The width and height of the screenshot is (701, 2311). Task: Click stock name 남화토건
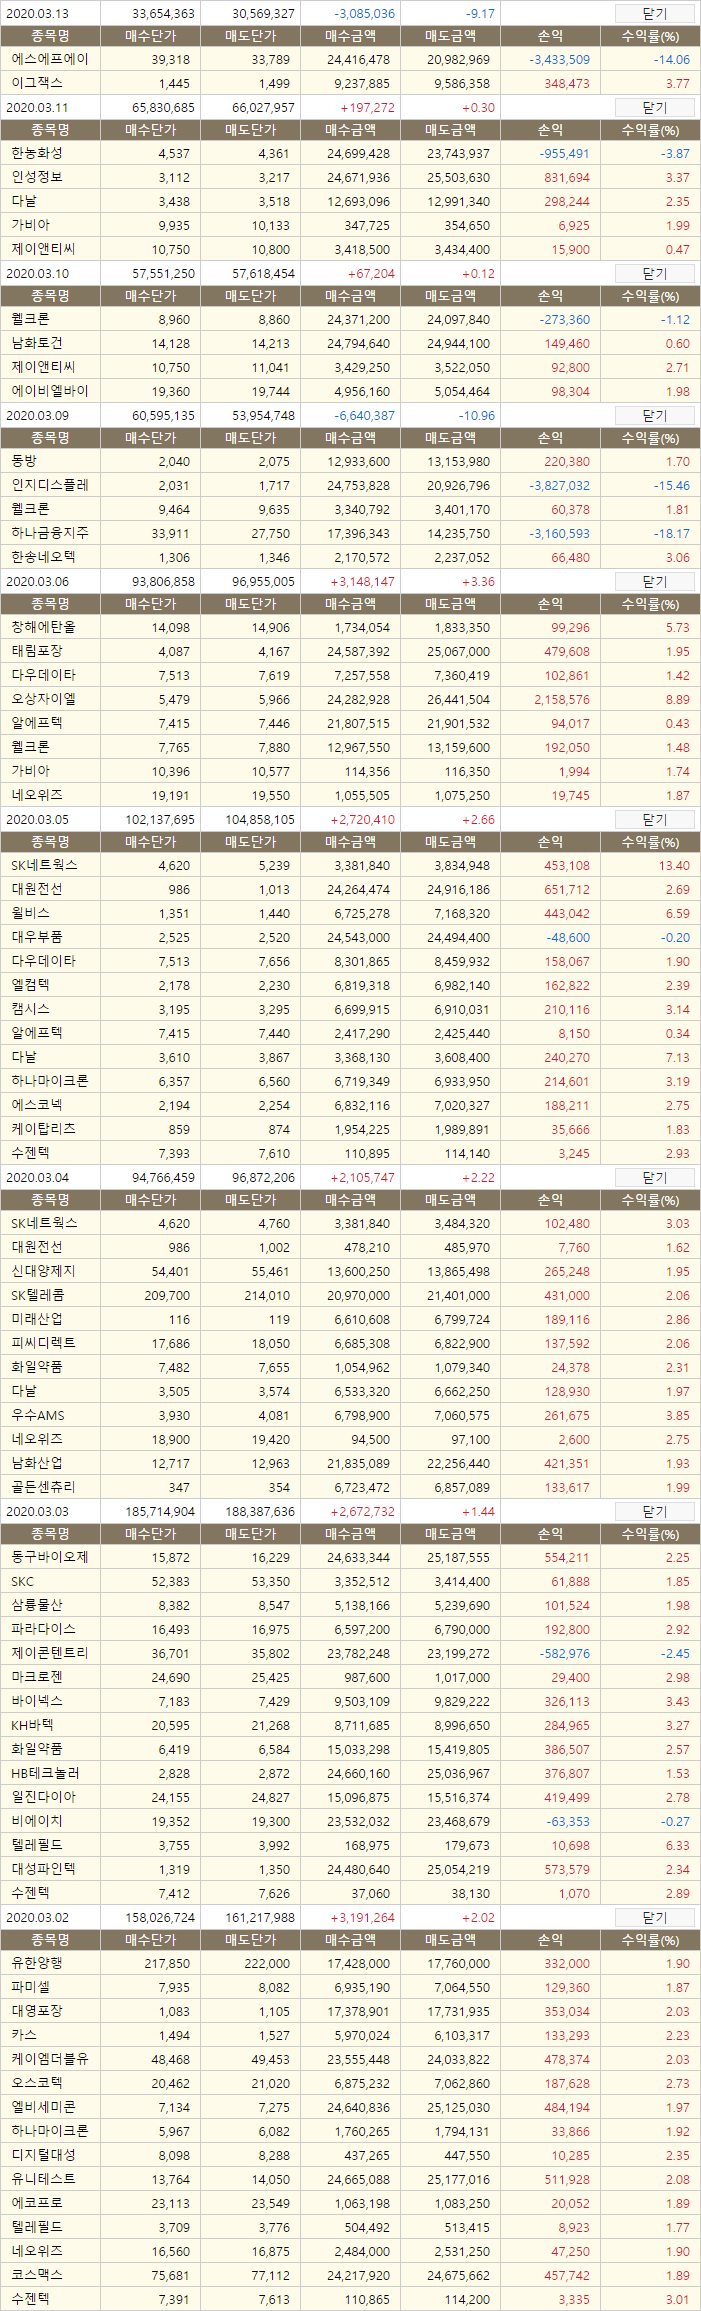pyautogui.click(x=37, y=343)
